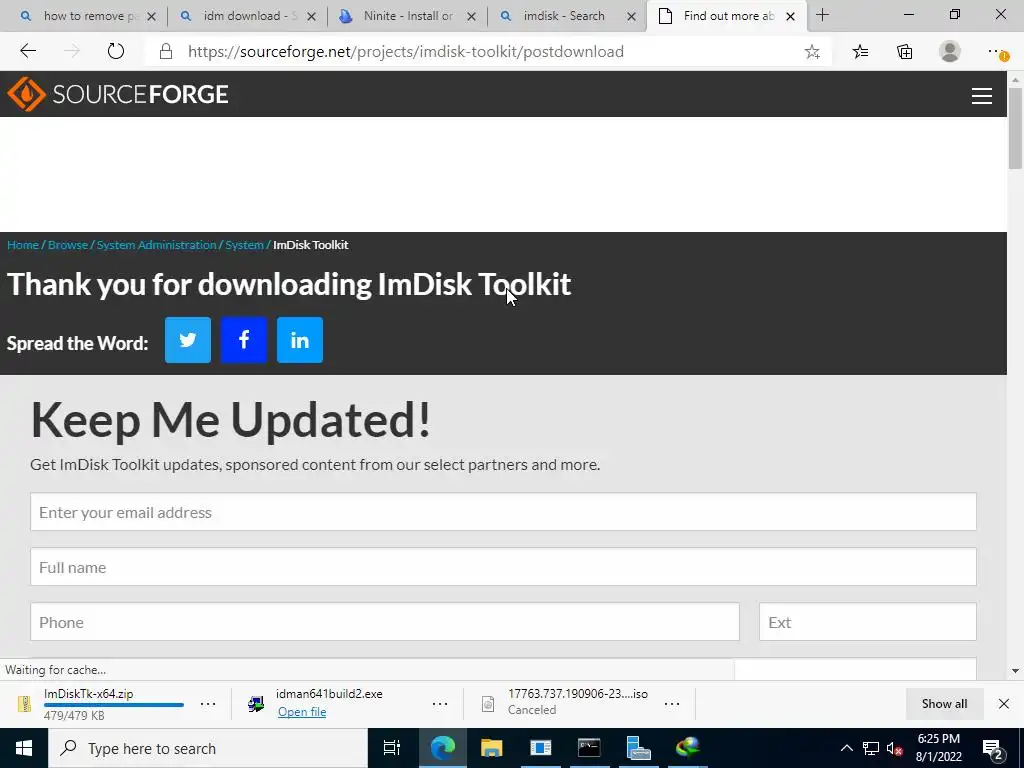
Task: Click the Ext field
Action: tap(867, 622)
